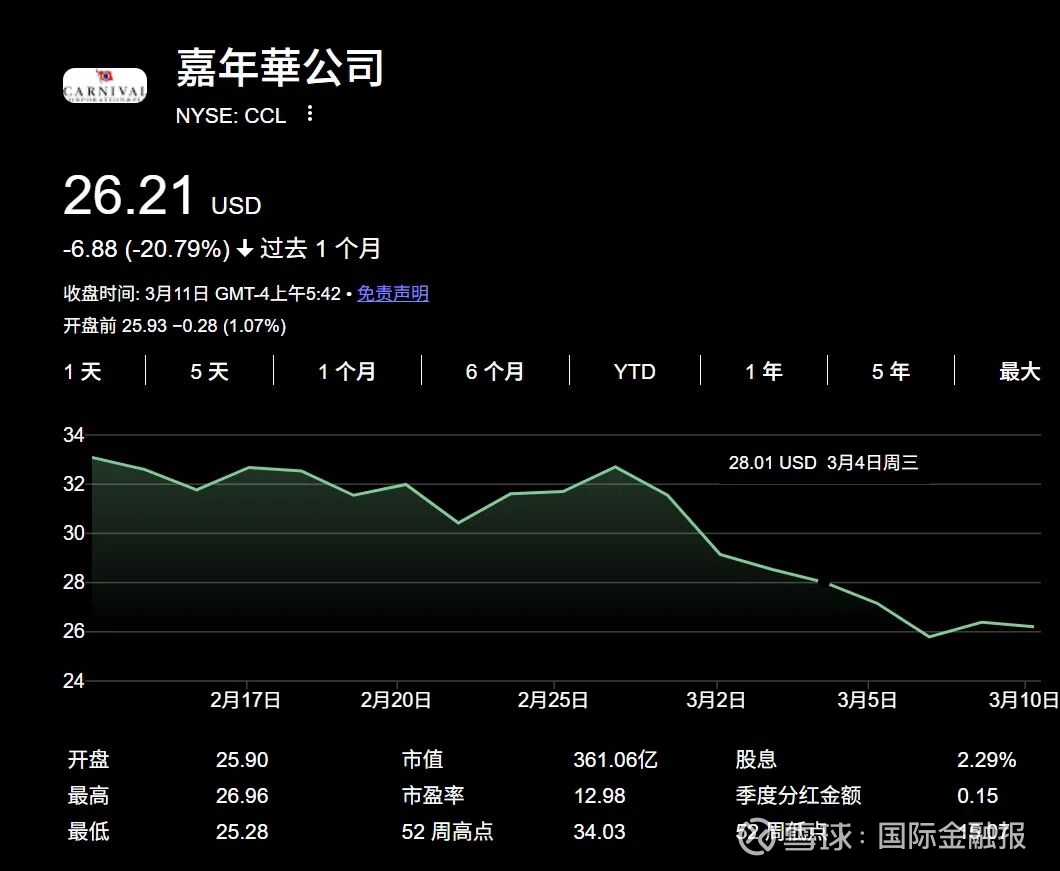1060x871 pixels.
Task: Click the 收盘时间 3月11日 timestamp
Action: (201, 293)
